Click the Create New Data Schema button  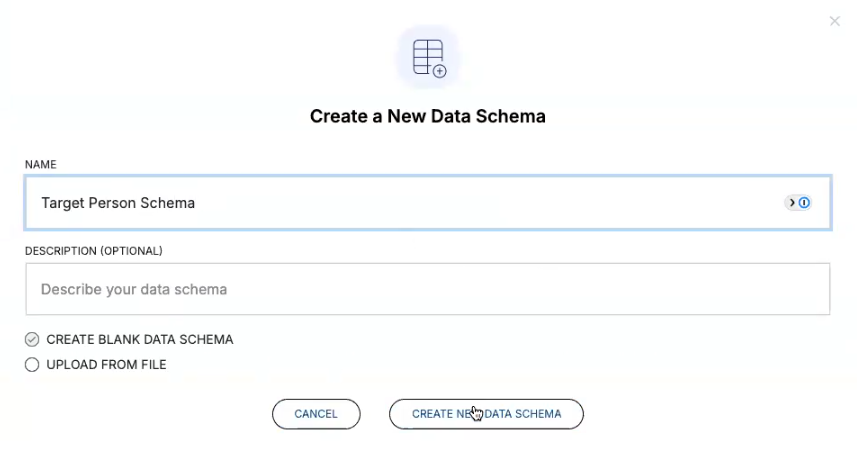pyautogui.click(x=486, y=414)
